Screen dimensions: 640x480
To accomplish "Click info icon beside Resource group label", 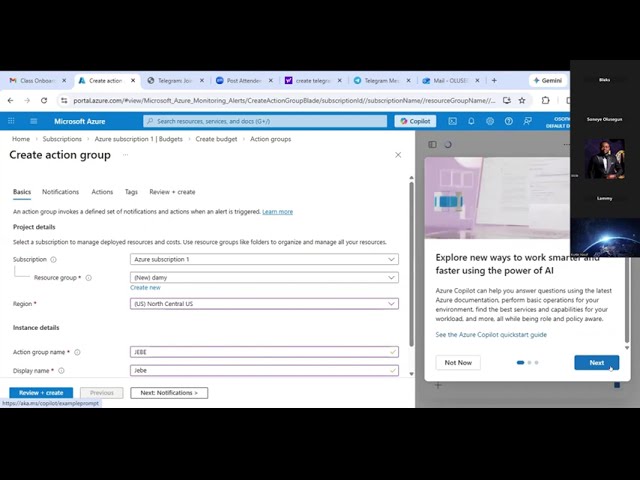I will point(89,278).
